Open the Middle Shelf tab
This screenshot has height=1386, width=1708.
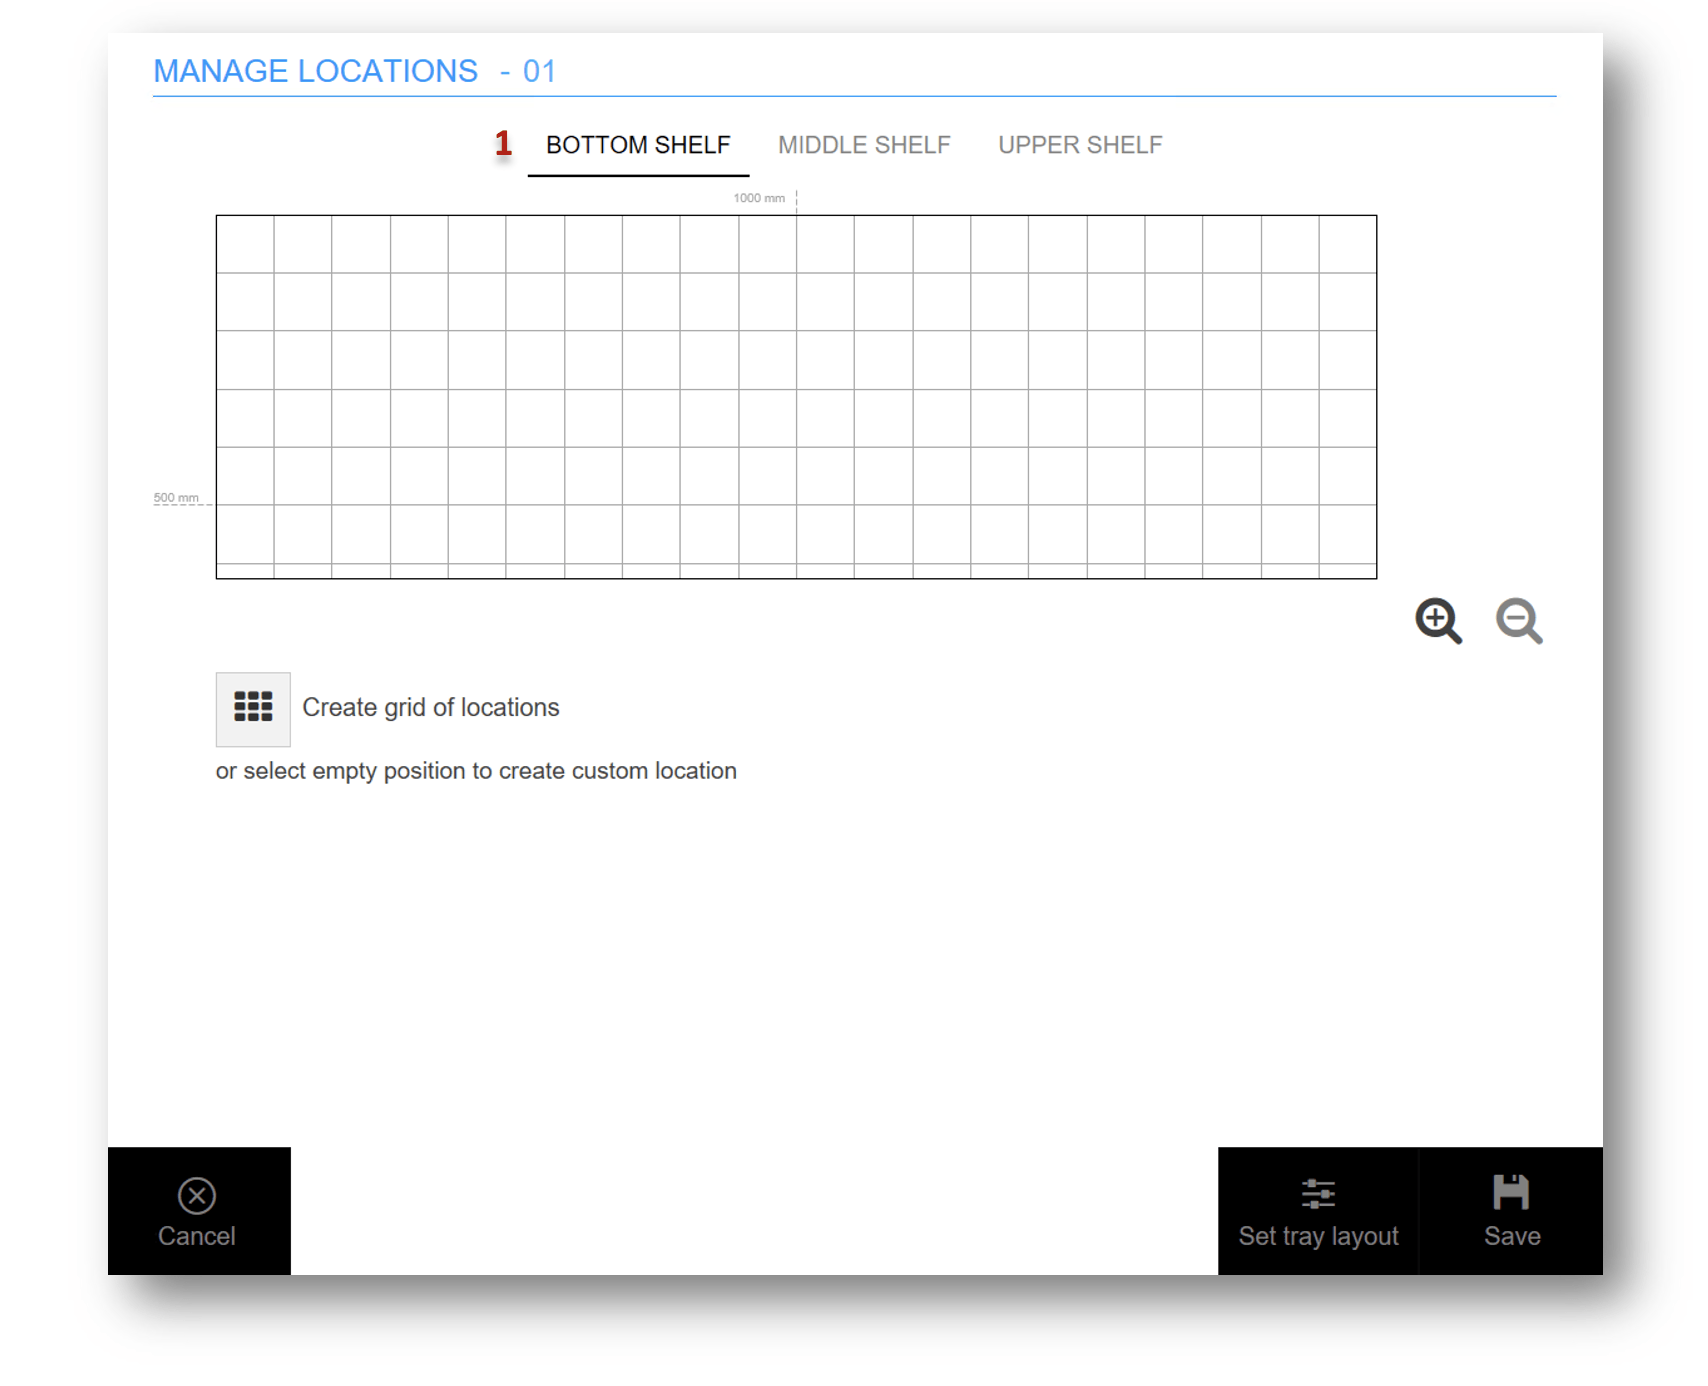click(863, 146)
